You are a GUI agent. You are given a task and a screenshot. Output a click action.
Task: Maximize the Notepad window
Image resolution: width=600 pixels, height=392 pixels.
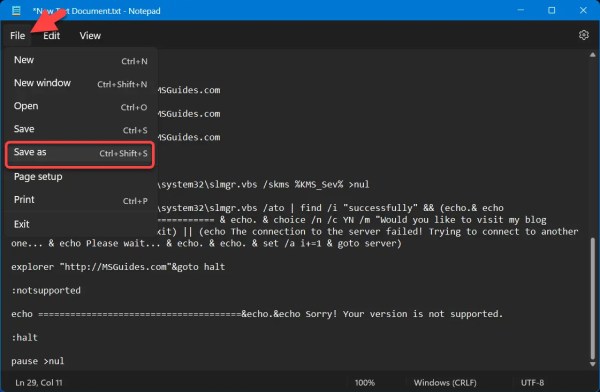click(x=551, y=10)
